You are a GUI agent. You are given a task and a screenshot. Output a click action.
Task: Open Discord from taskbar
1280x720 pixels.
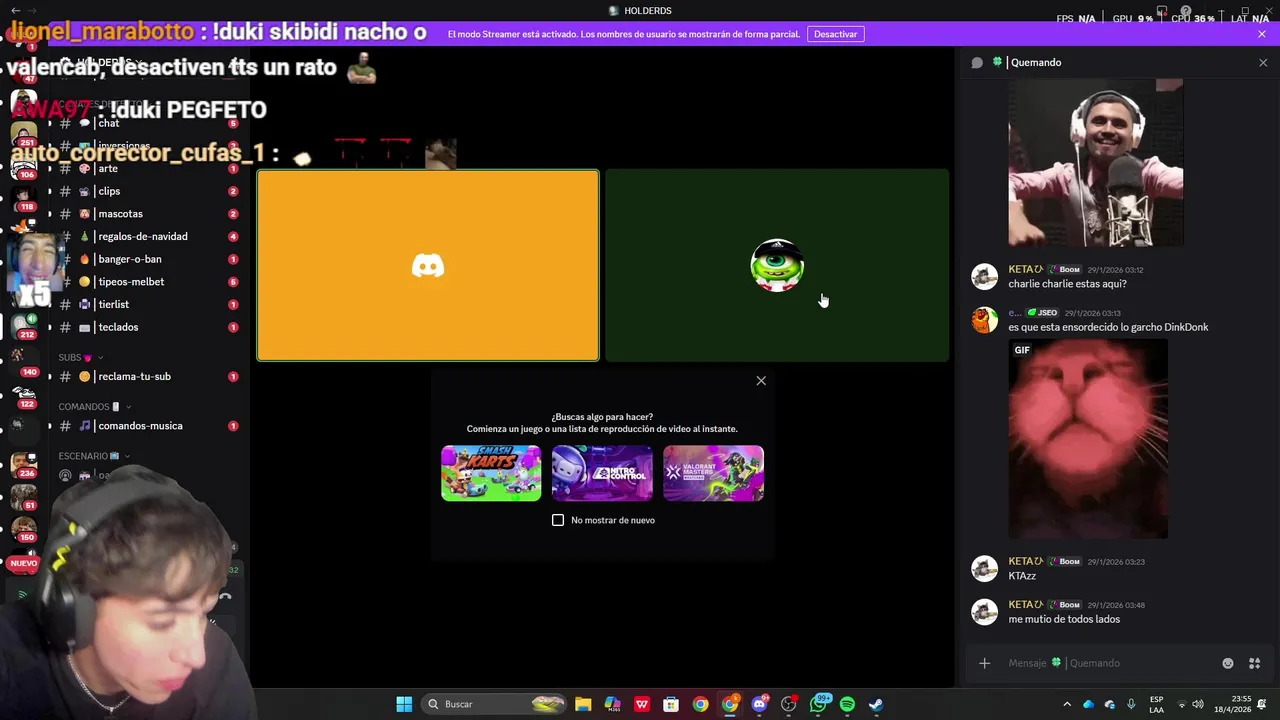759,704
